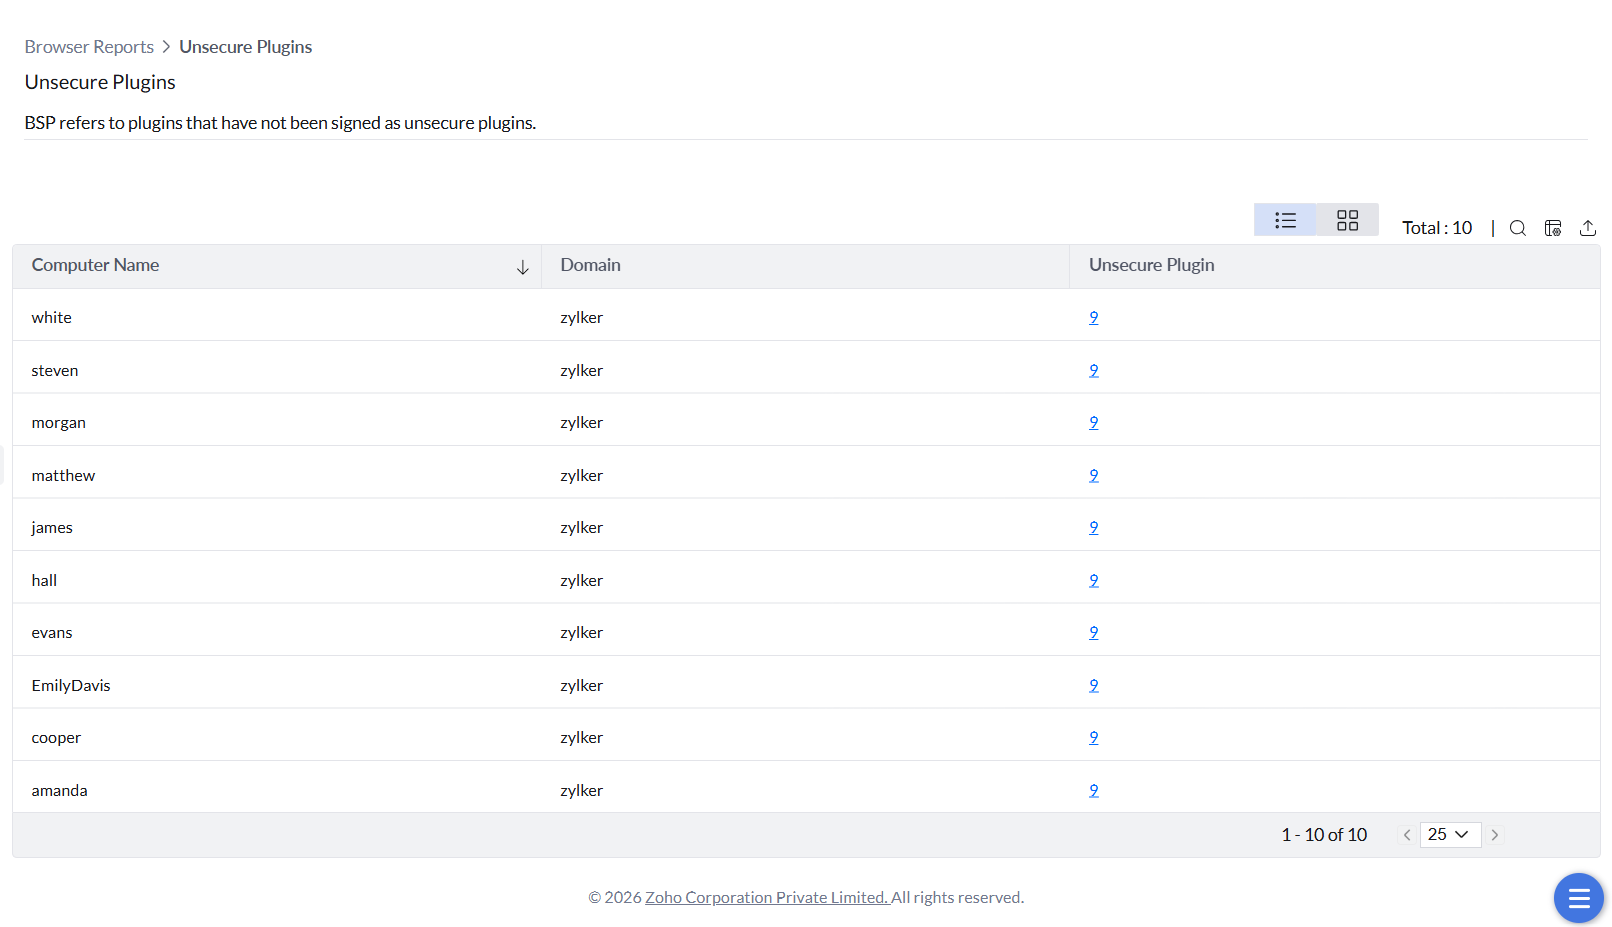Viewport: 1612px width, 927px height.
Task: Switch to grid view layout
Action: [x=1347, y=220]
